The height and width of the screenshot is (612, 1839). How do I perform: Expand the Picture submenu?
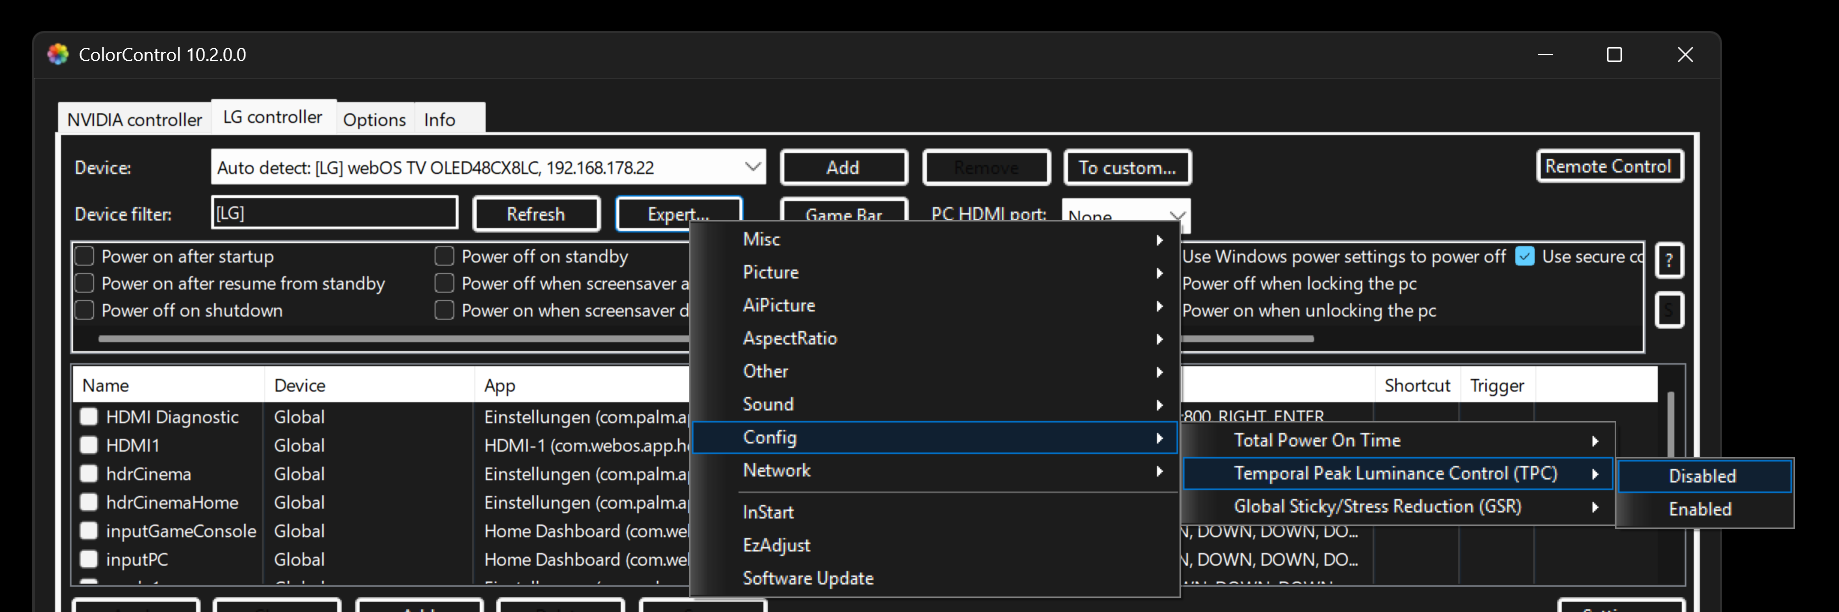point(935,272)
